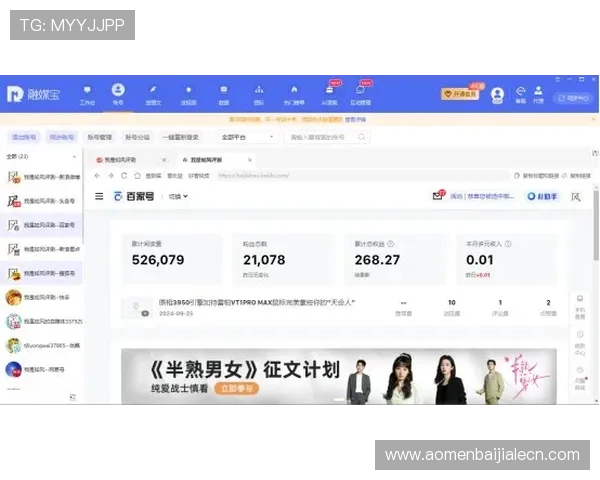Click the copy link button at toolbar right

coord(577,176)
